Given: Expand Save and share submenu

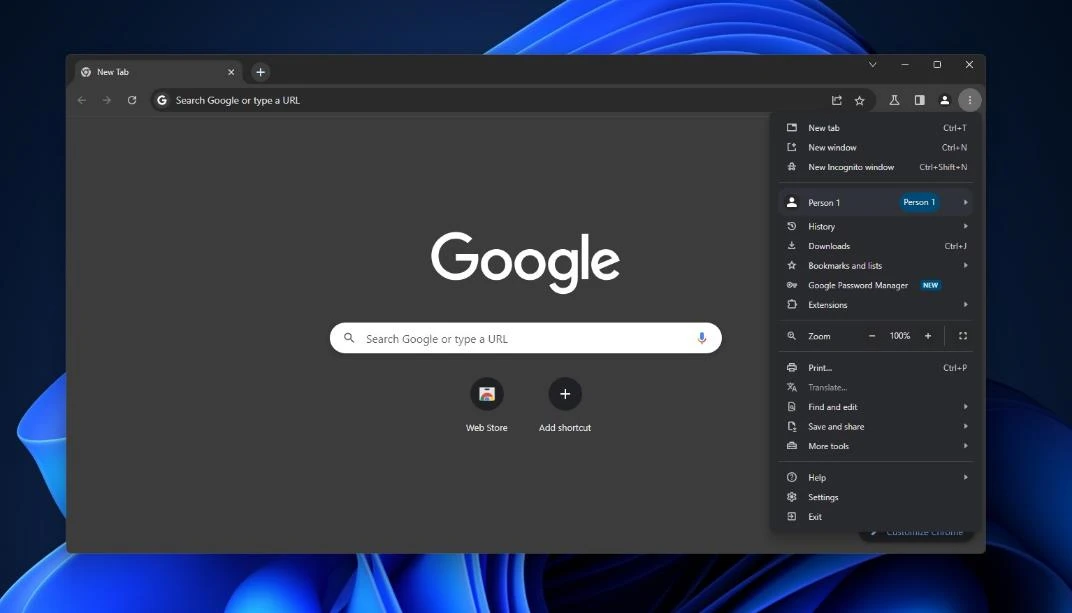Looking at the screenshot, I should pos(876,426).
